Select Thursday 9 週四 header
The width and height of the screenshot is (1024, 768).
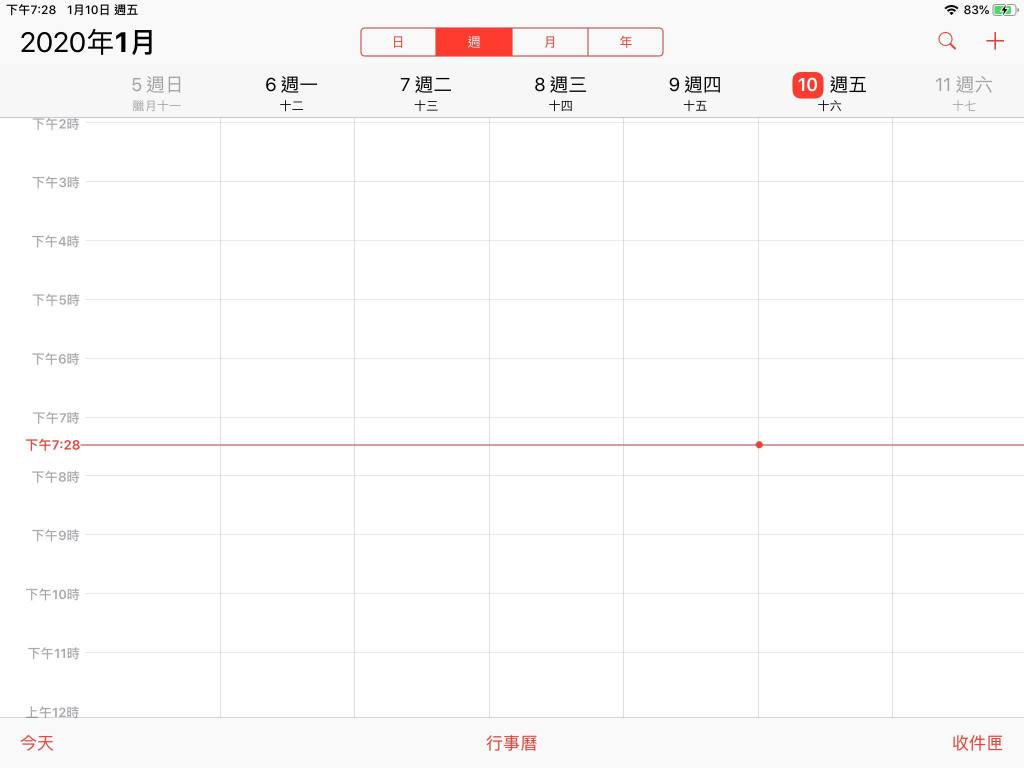(694, 86)
